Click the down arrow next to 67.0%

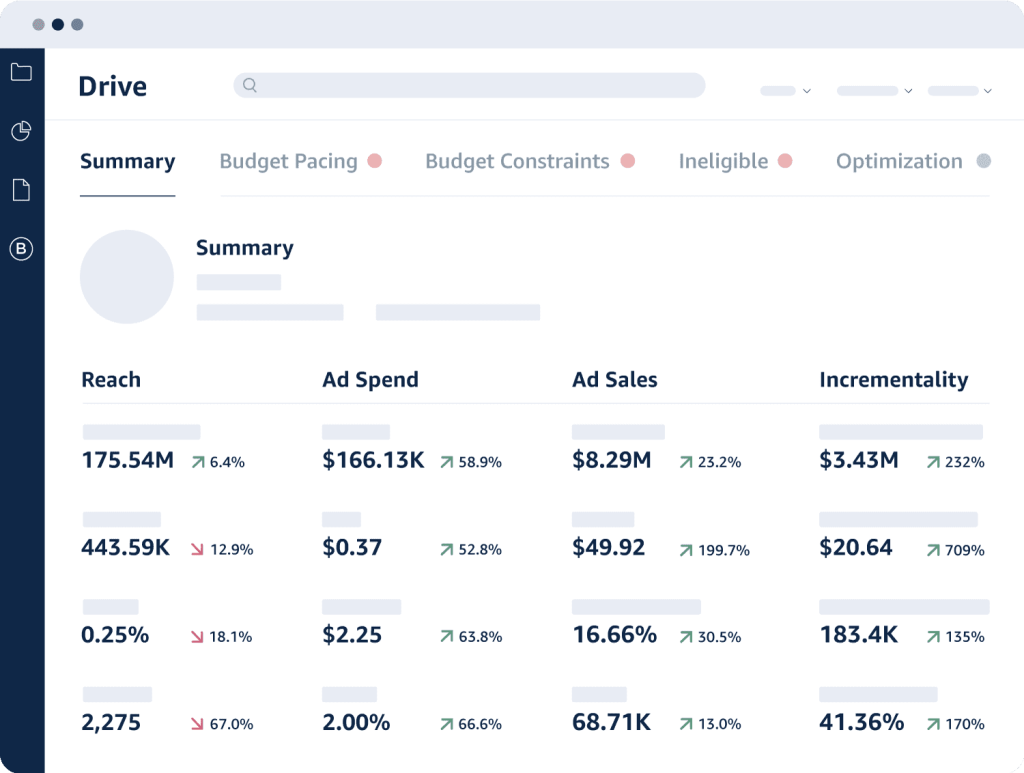tap(197, 724)
